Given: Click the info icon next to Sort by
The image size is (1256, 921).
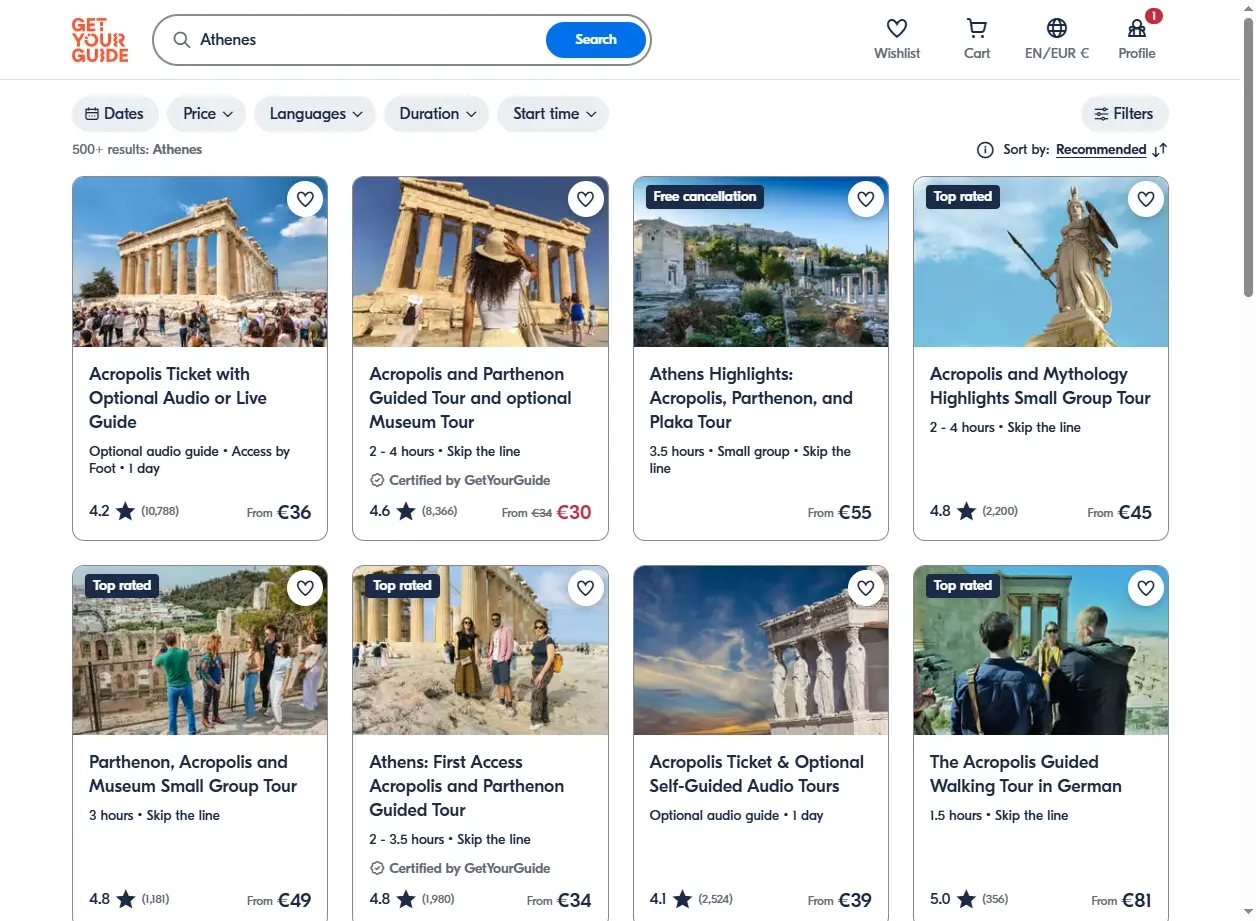Looking at the screenshot, I should pos(985,150).
